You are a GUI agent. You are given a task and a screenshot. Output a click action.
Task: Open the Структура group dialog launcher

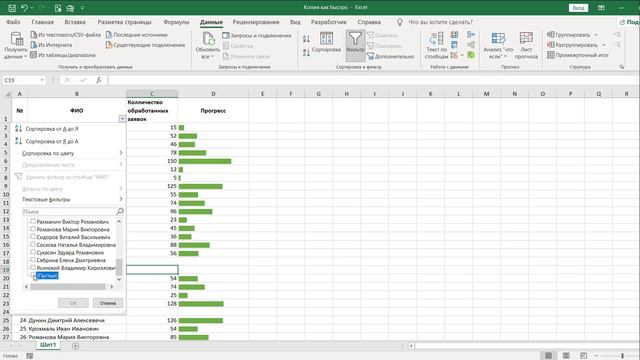tap(622, 67)
